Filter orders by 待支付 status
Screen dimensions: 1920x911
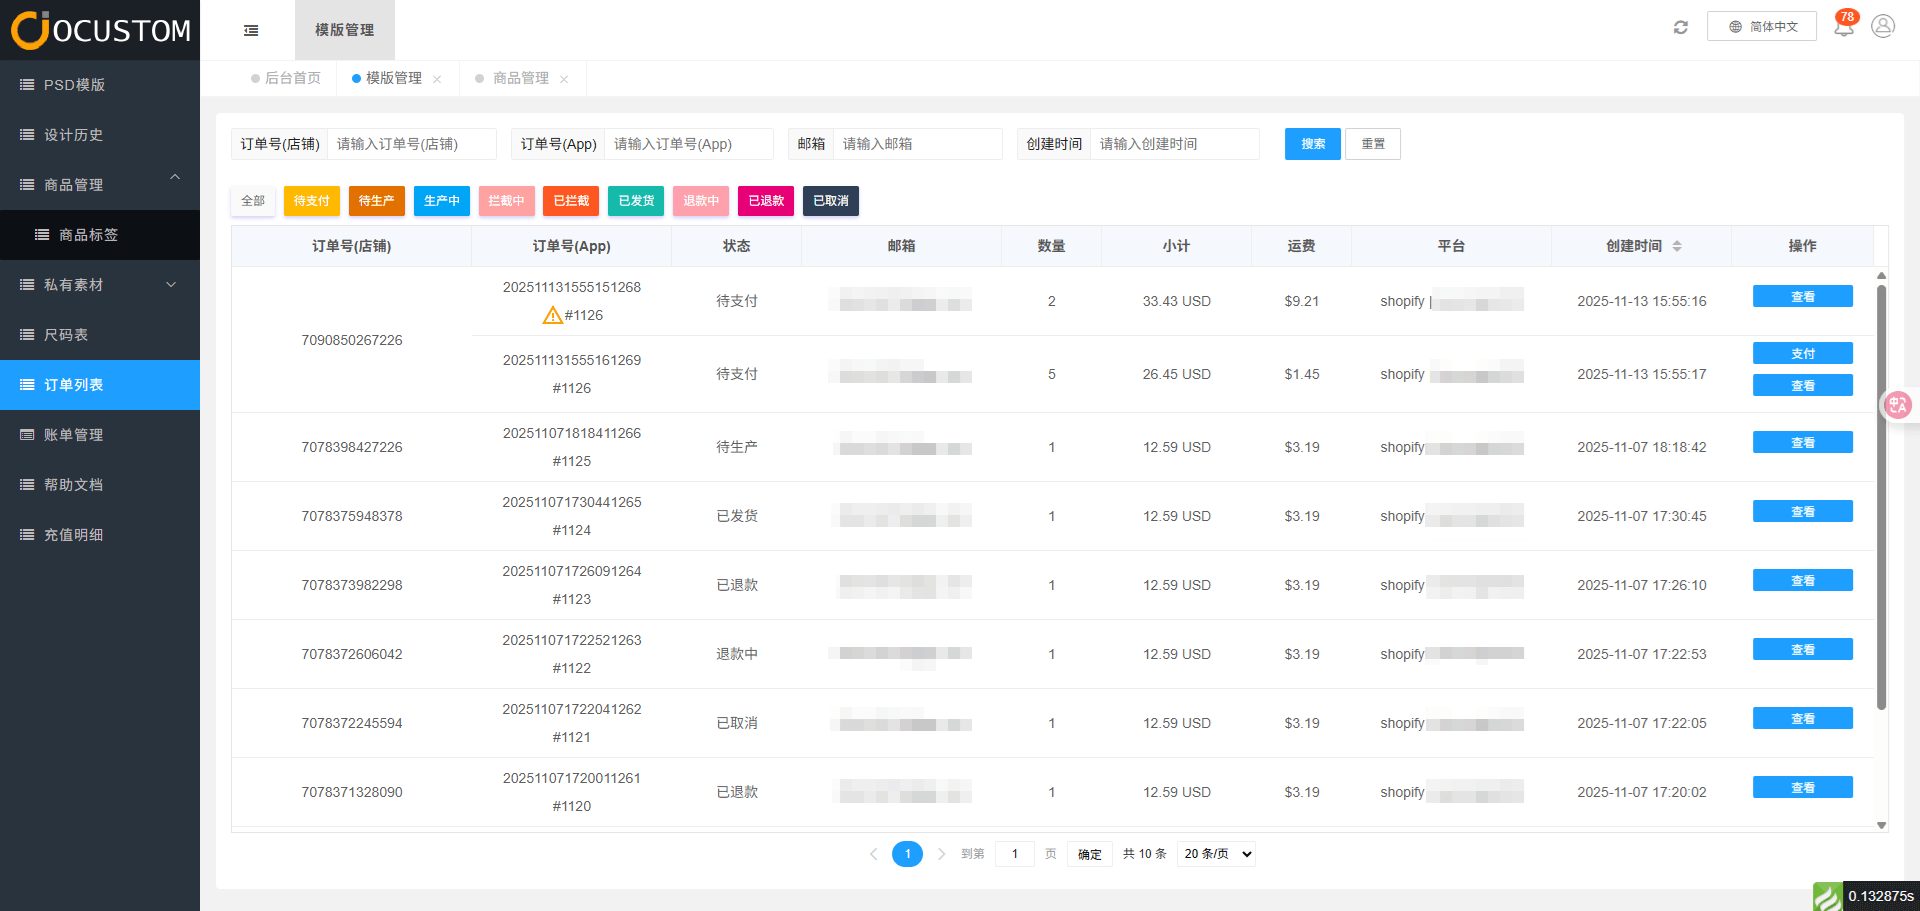[312, 201]
